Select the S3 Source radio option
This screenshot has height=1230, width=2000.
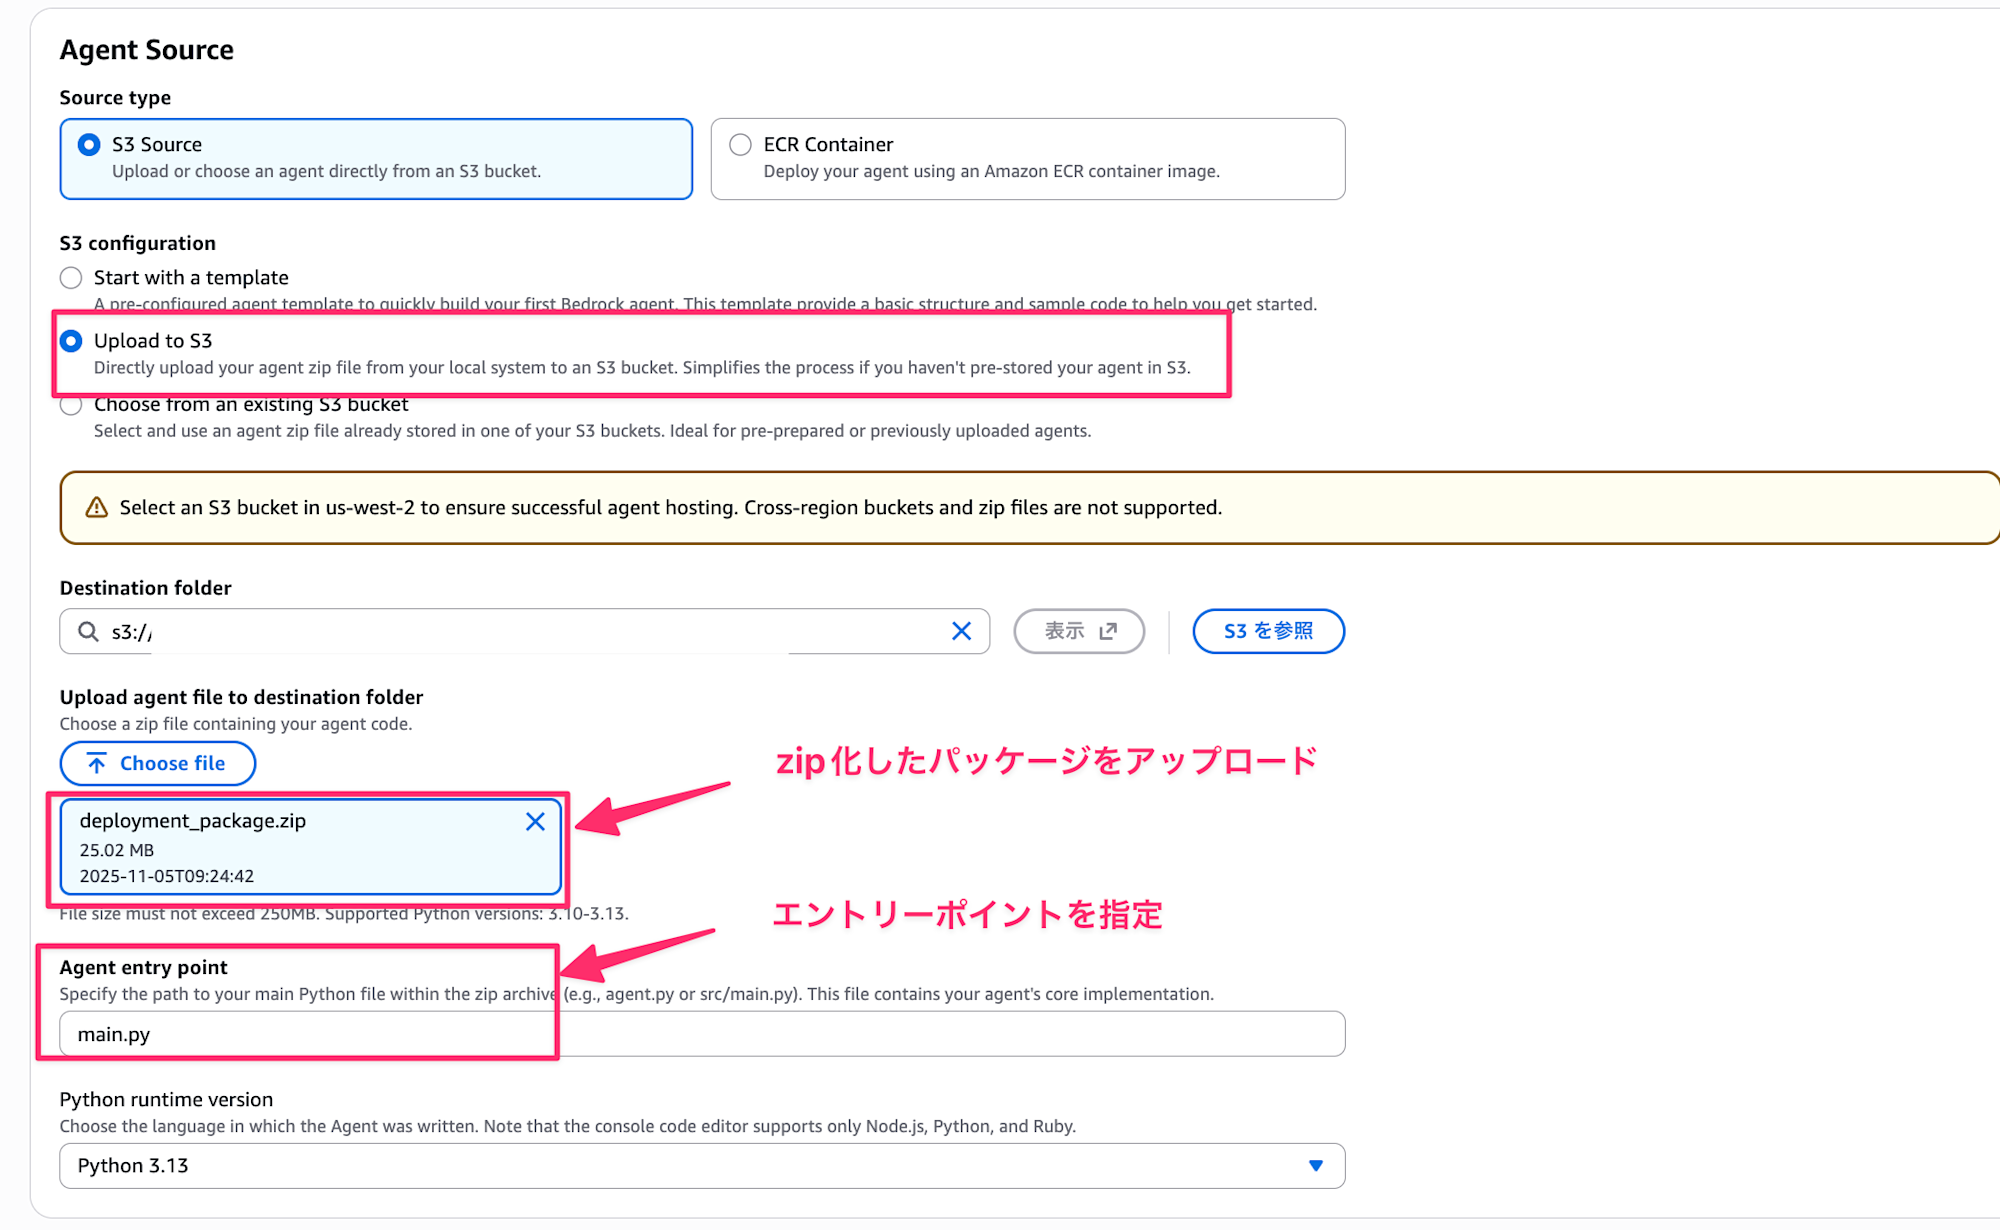tap(89, 145)
